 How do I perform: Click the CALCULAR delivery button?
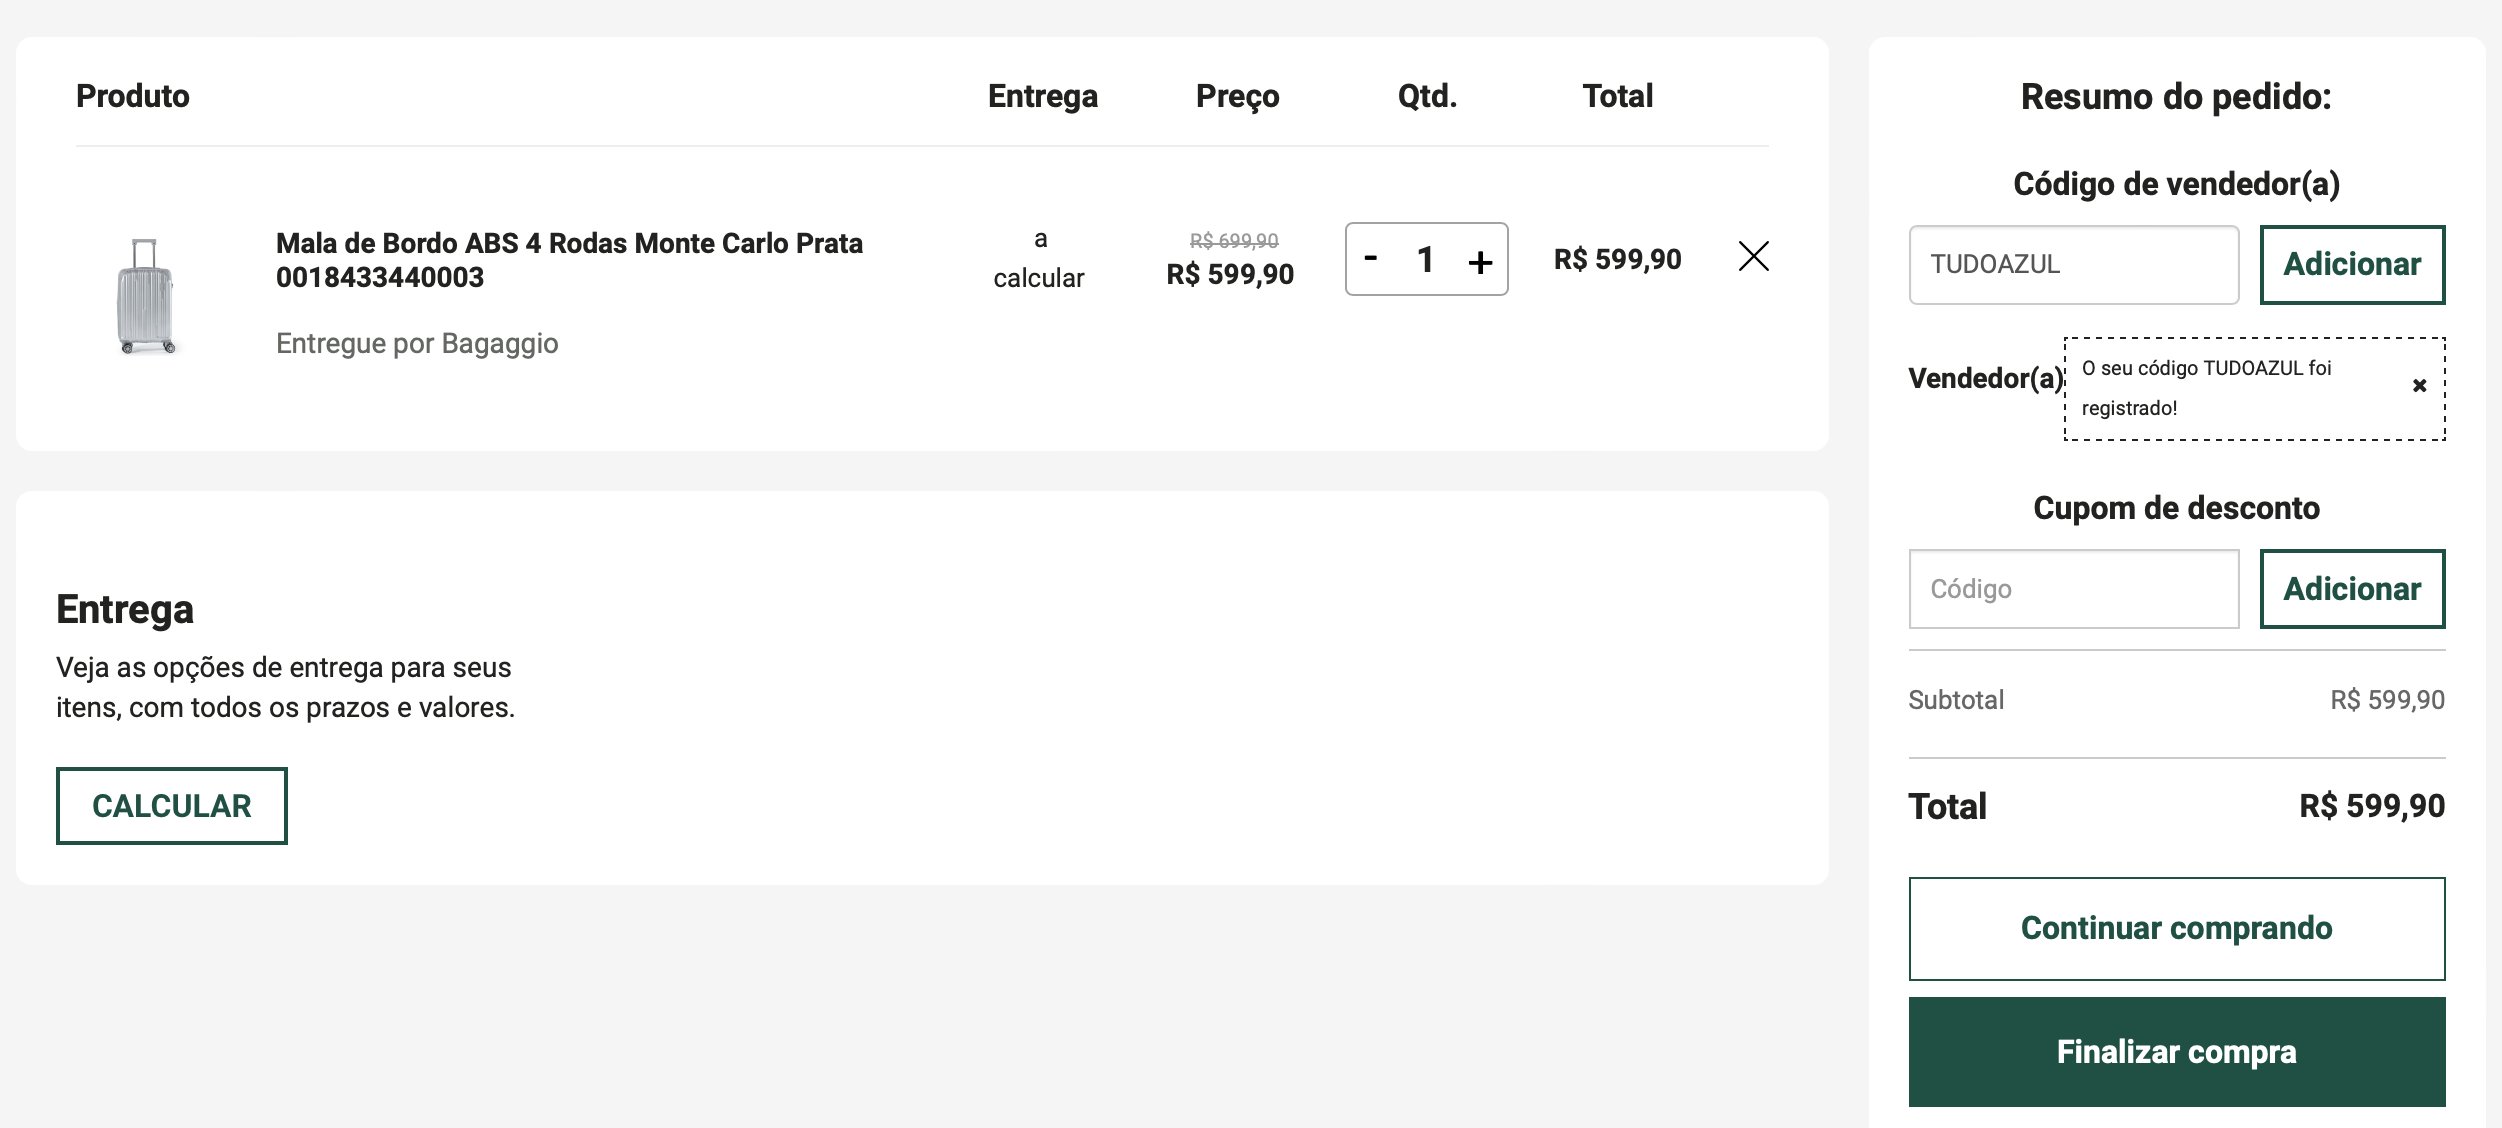coord(172,806)
